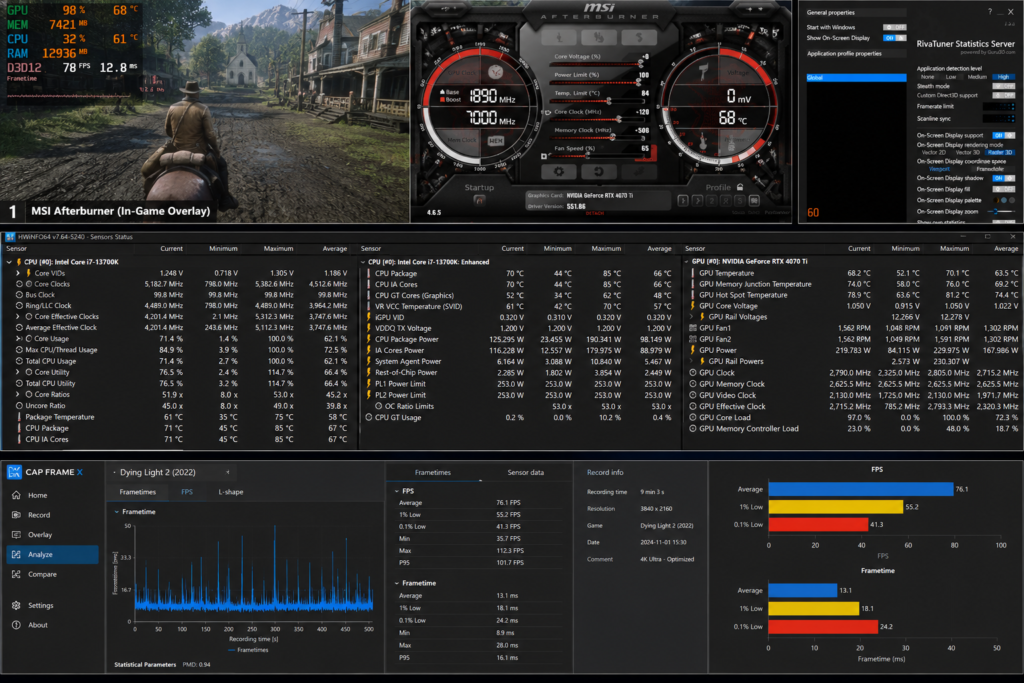Image resolution: width=1024 pixels, height=683 pixels.
Task: Adjust On-Screen Display zoom slider
Action: click(1000, 212)
